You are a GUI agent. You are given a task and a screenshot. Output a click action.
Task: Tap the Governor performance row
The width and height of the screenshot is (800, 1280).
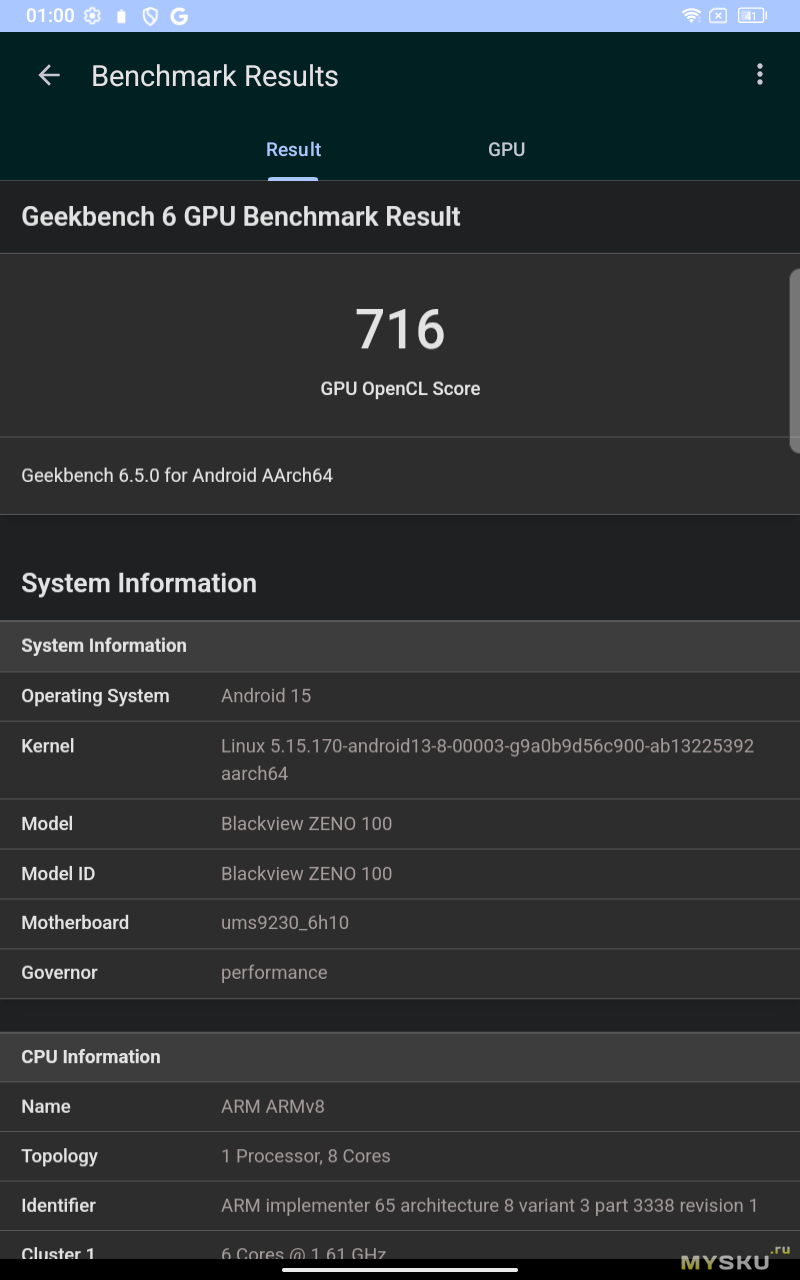pos(400,973)
